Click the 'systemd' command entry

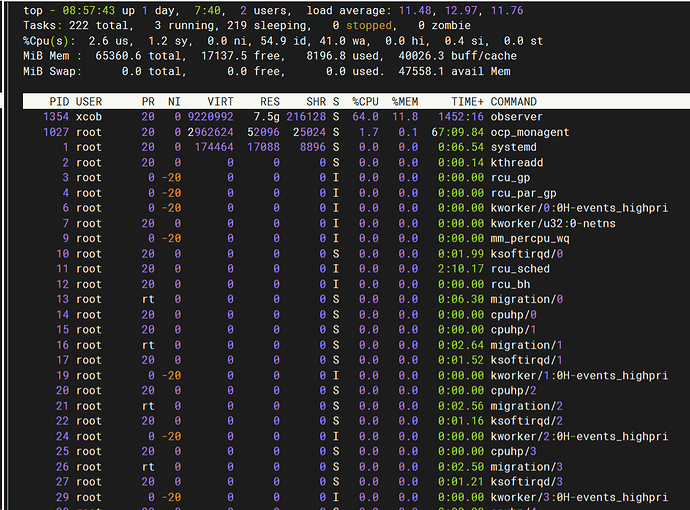pyautogui.click(x=513, y=147)
